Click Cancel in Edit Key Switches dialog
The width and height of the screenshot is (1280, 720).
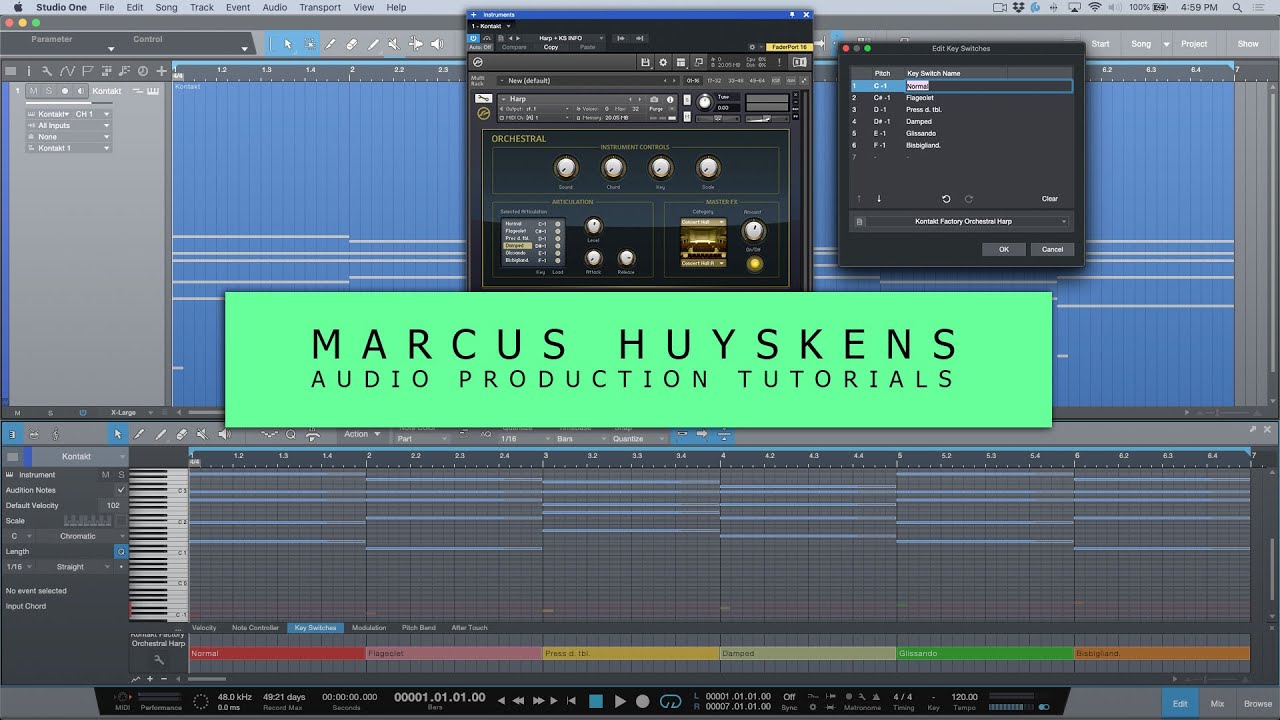(1052, 249)
